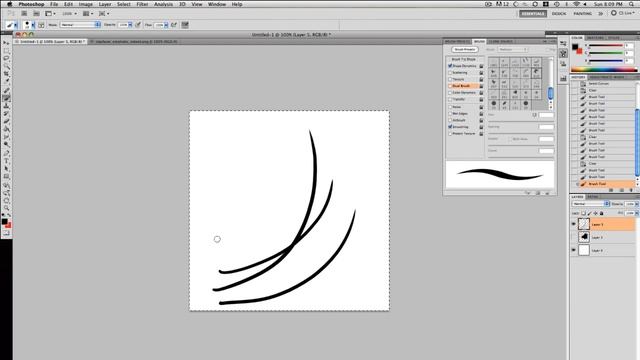The height and width of the screenshot is (360, 640).
Task: Enable the Color Dynamics checkbox
Action: (x=450, y=93)
